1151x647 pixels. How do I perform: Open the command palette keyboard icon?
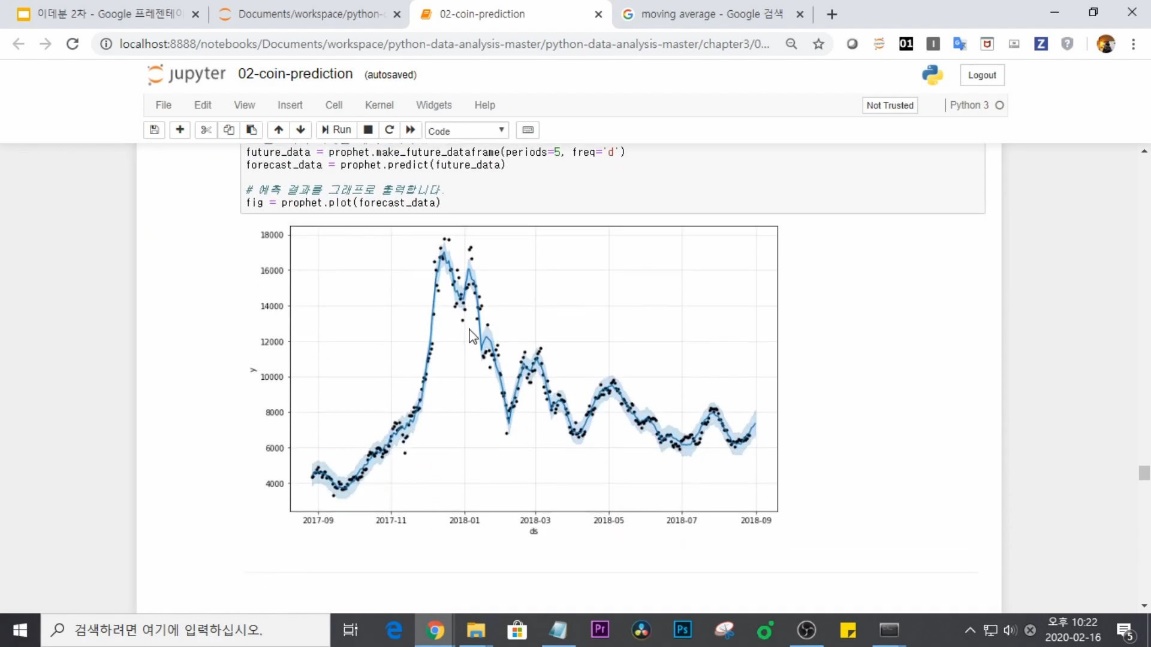pyautogui.click(x=528, y=130)
